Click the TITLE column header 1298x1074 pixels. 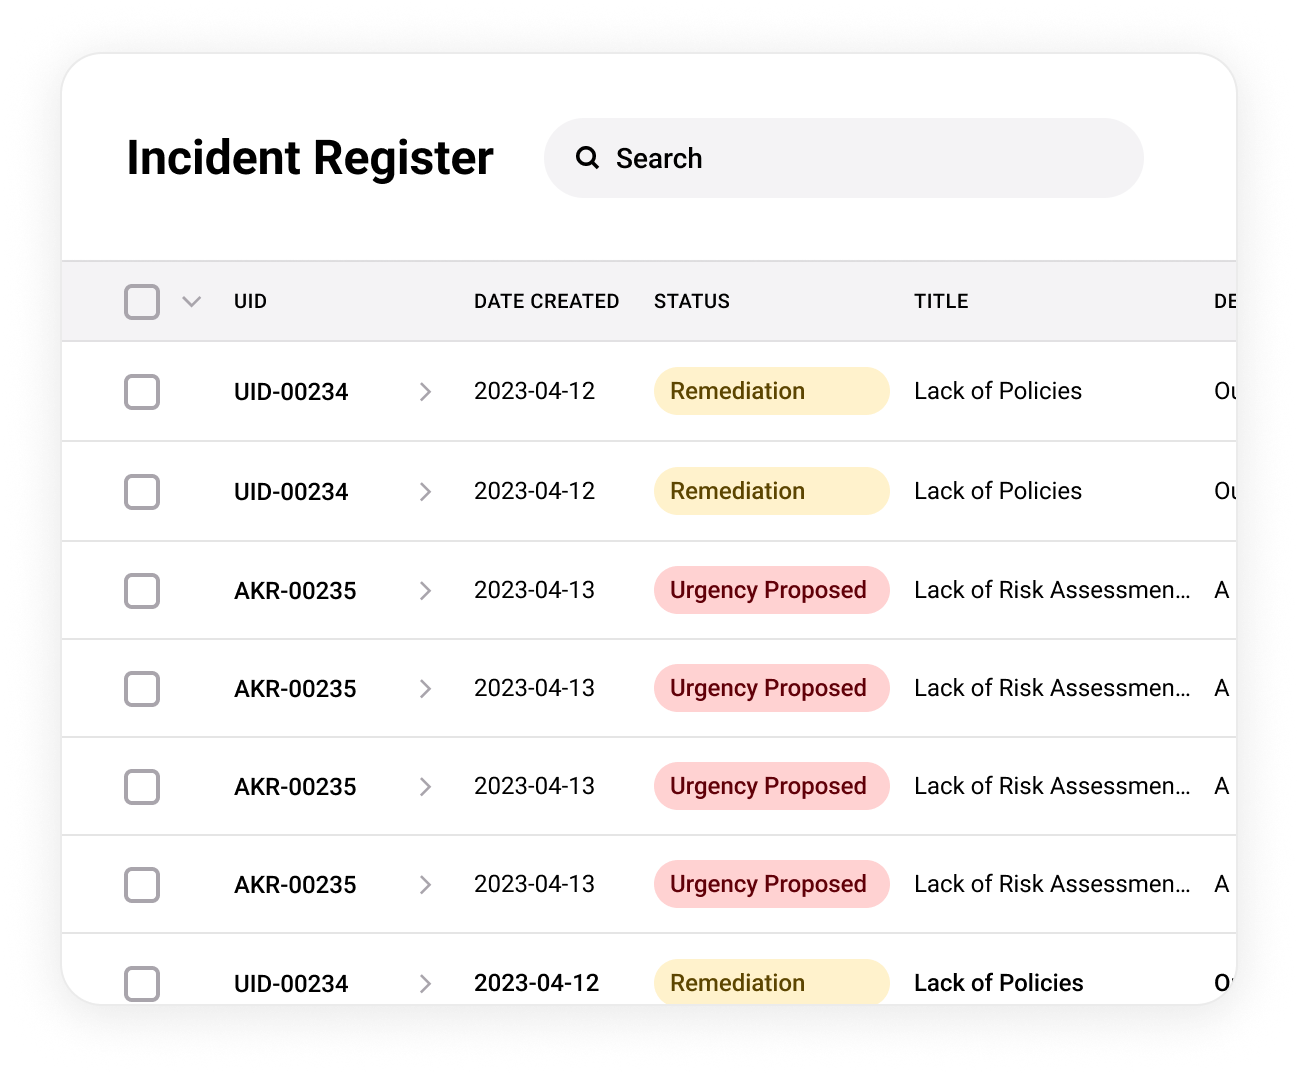941,301
